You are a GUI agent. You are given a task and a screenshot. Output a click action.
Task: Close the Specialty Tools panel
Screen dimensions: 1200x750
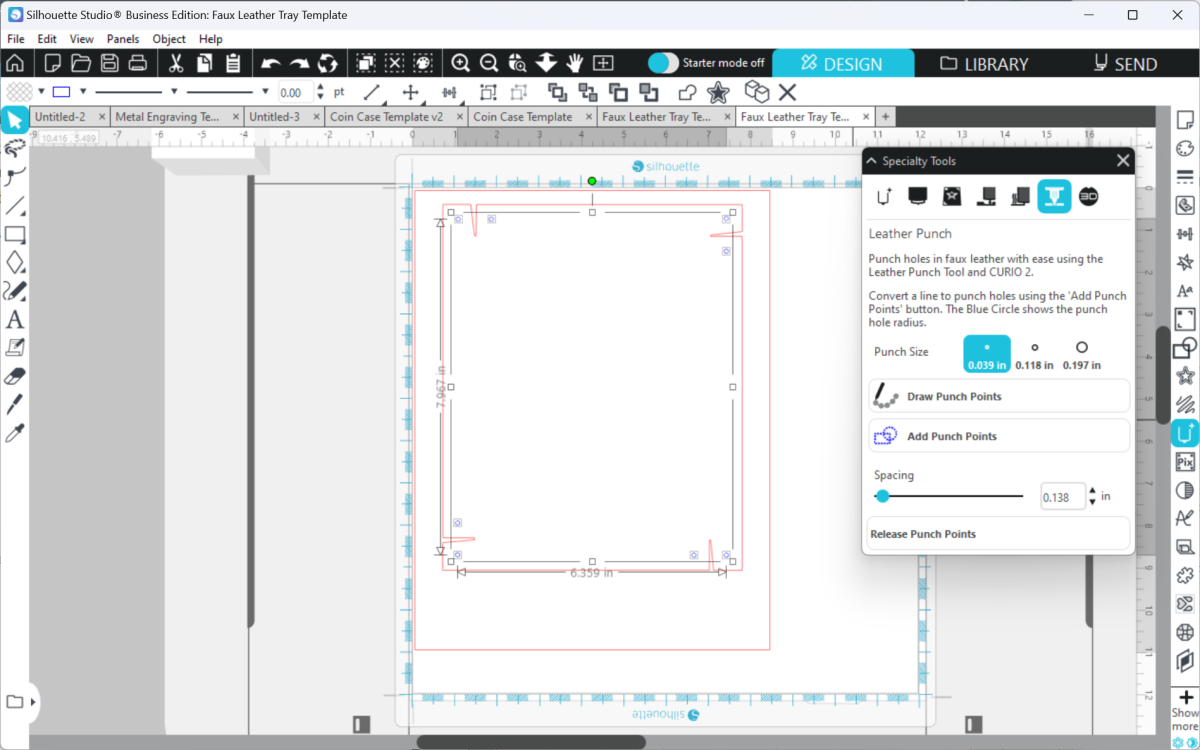click(x=1123, y=161)
